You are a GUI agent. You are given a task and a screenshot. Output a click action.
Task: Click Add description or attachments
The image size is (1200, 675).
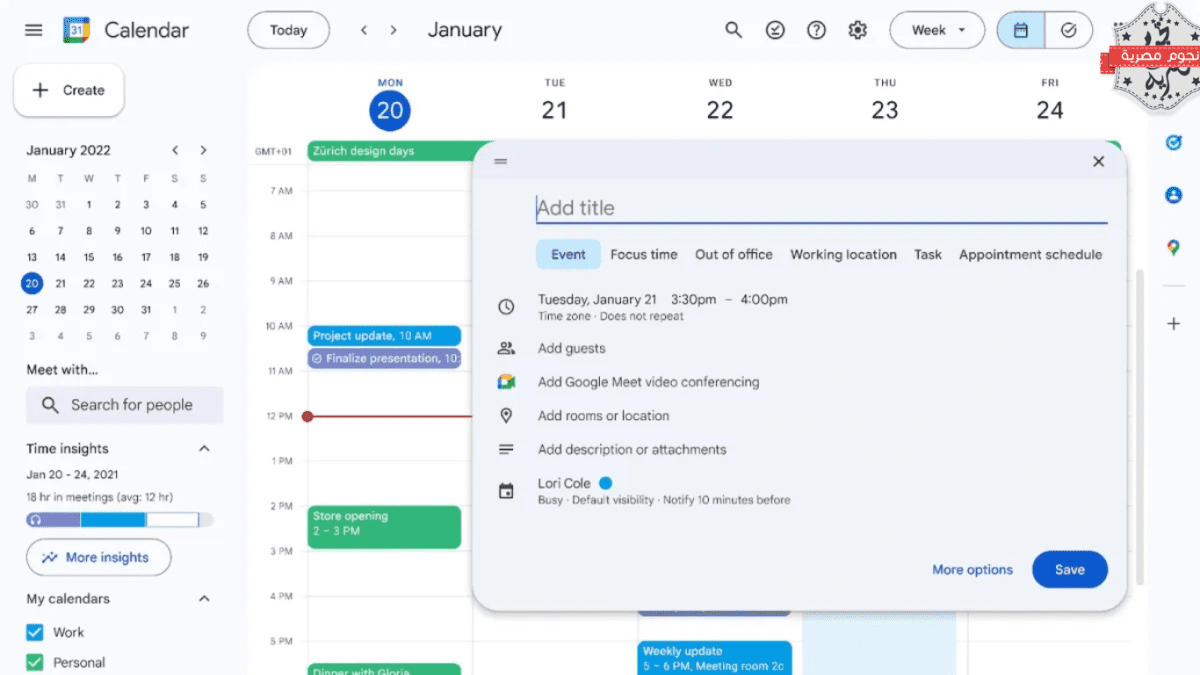pyautogui.click(x=632, y=449)
